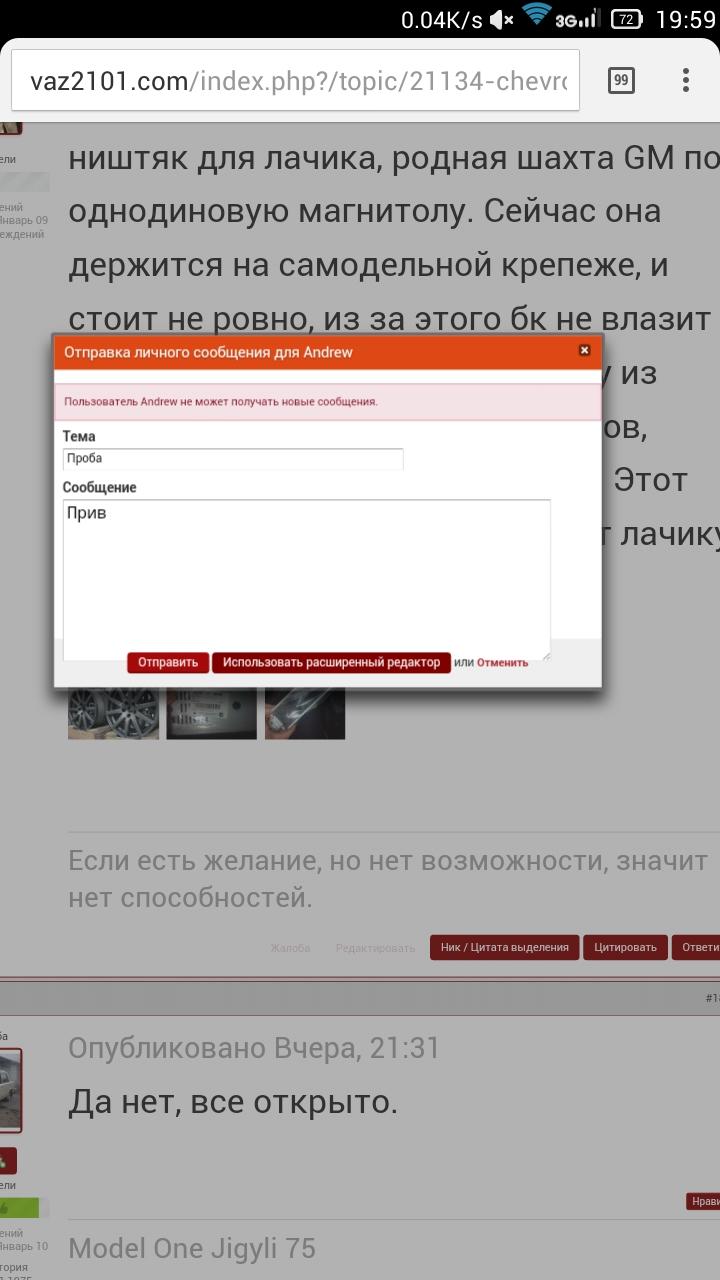Close the personal message dialog
This screenshot has height=1280, width=720.
click(x=585, y=350)
